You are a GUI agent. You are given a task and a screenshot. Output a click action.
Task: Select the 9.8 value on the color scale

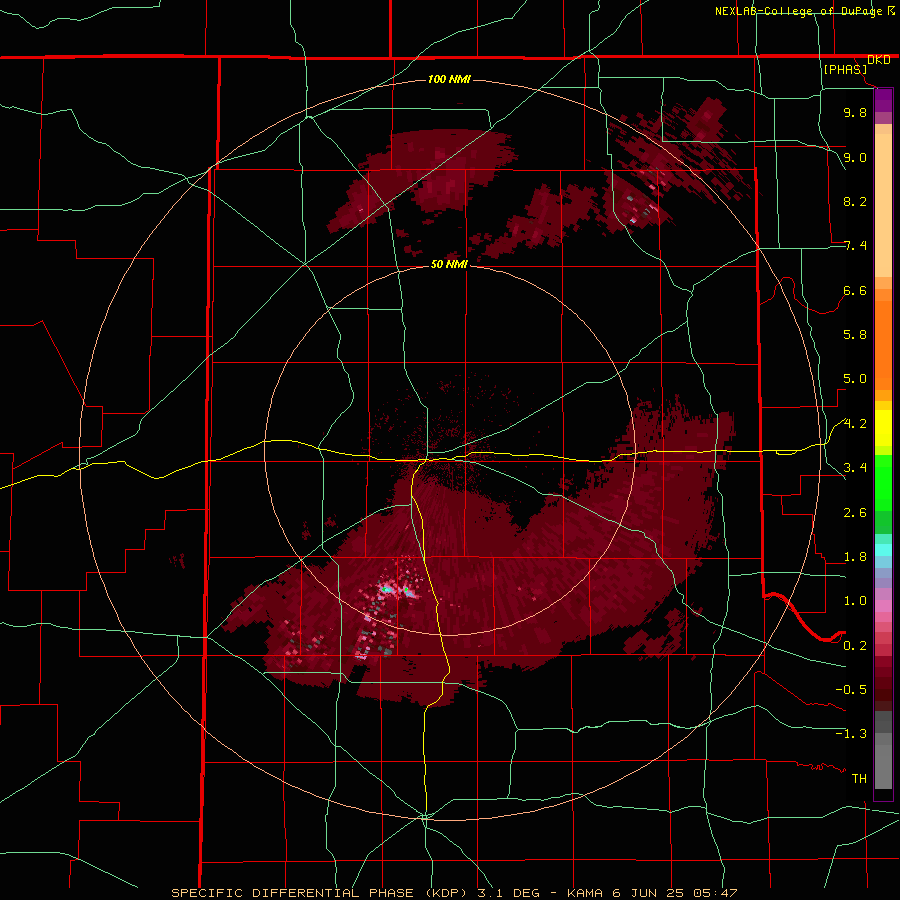click(x=855, y=112)
